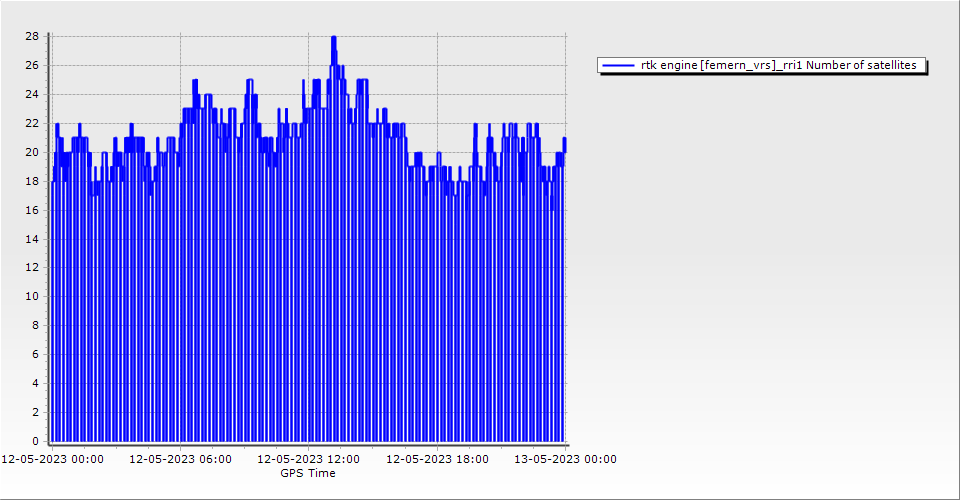Select the legend text about Number of satellites

point(778,66)
